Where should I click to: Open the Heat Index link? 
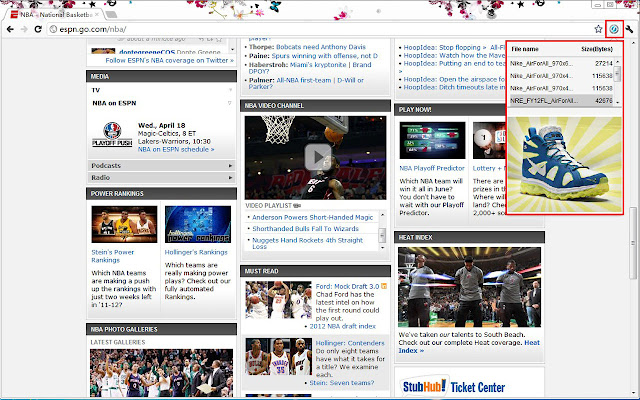tap(469, 347)
